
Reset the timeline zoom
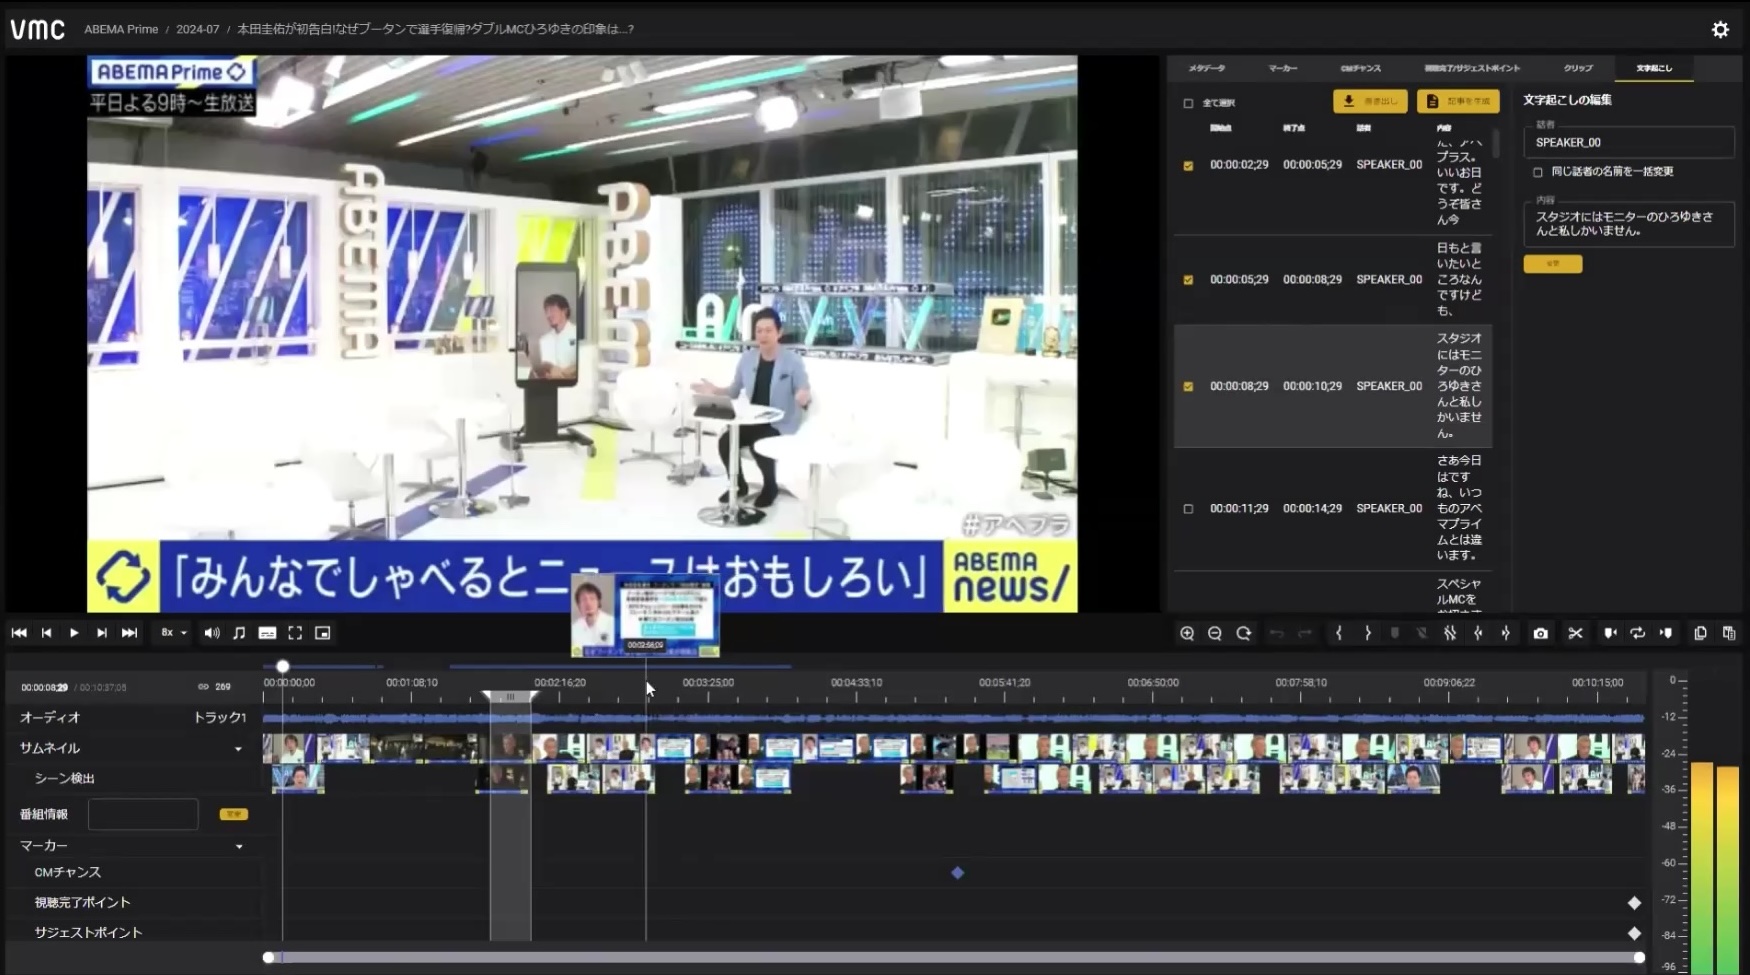1244,633
